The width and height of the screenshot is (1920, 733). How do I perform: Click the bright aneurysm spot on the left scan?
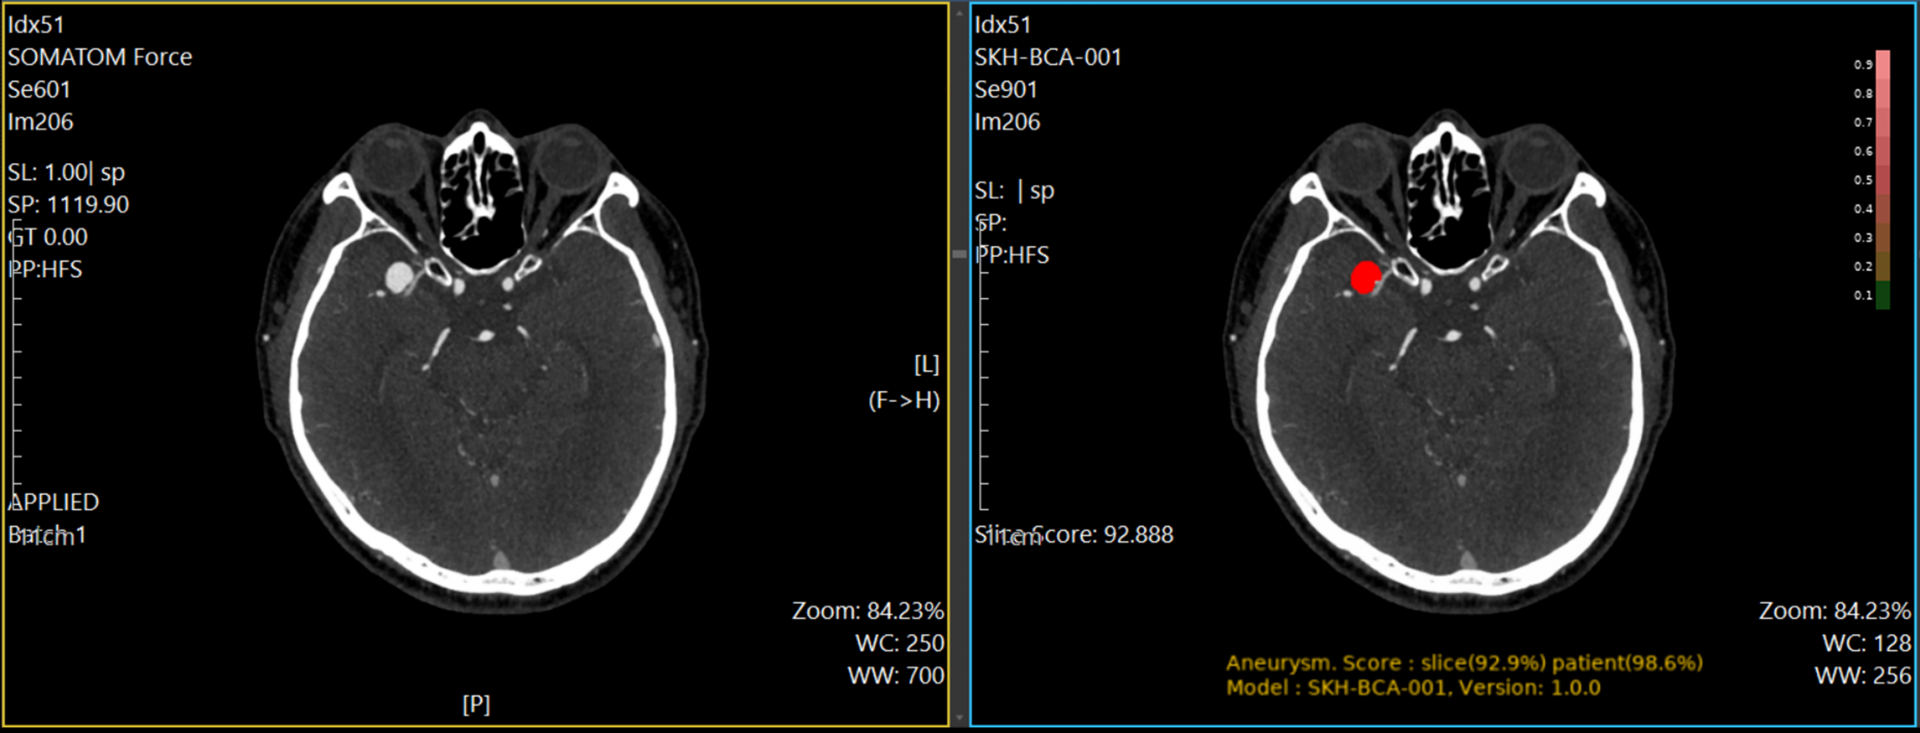click(x=399, y=277)
